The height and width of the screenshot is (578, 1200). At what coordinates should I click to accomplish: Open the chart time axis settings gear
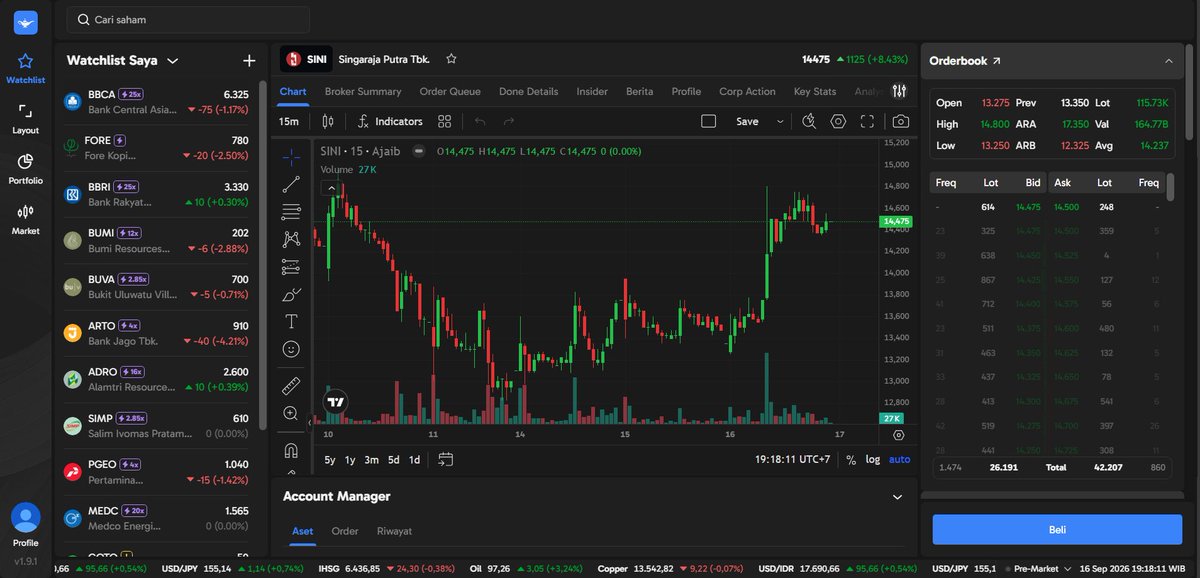[898, 435]
